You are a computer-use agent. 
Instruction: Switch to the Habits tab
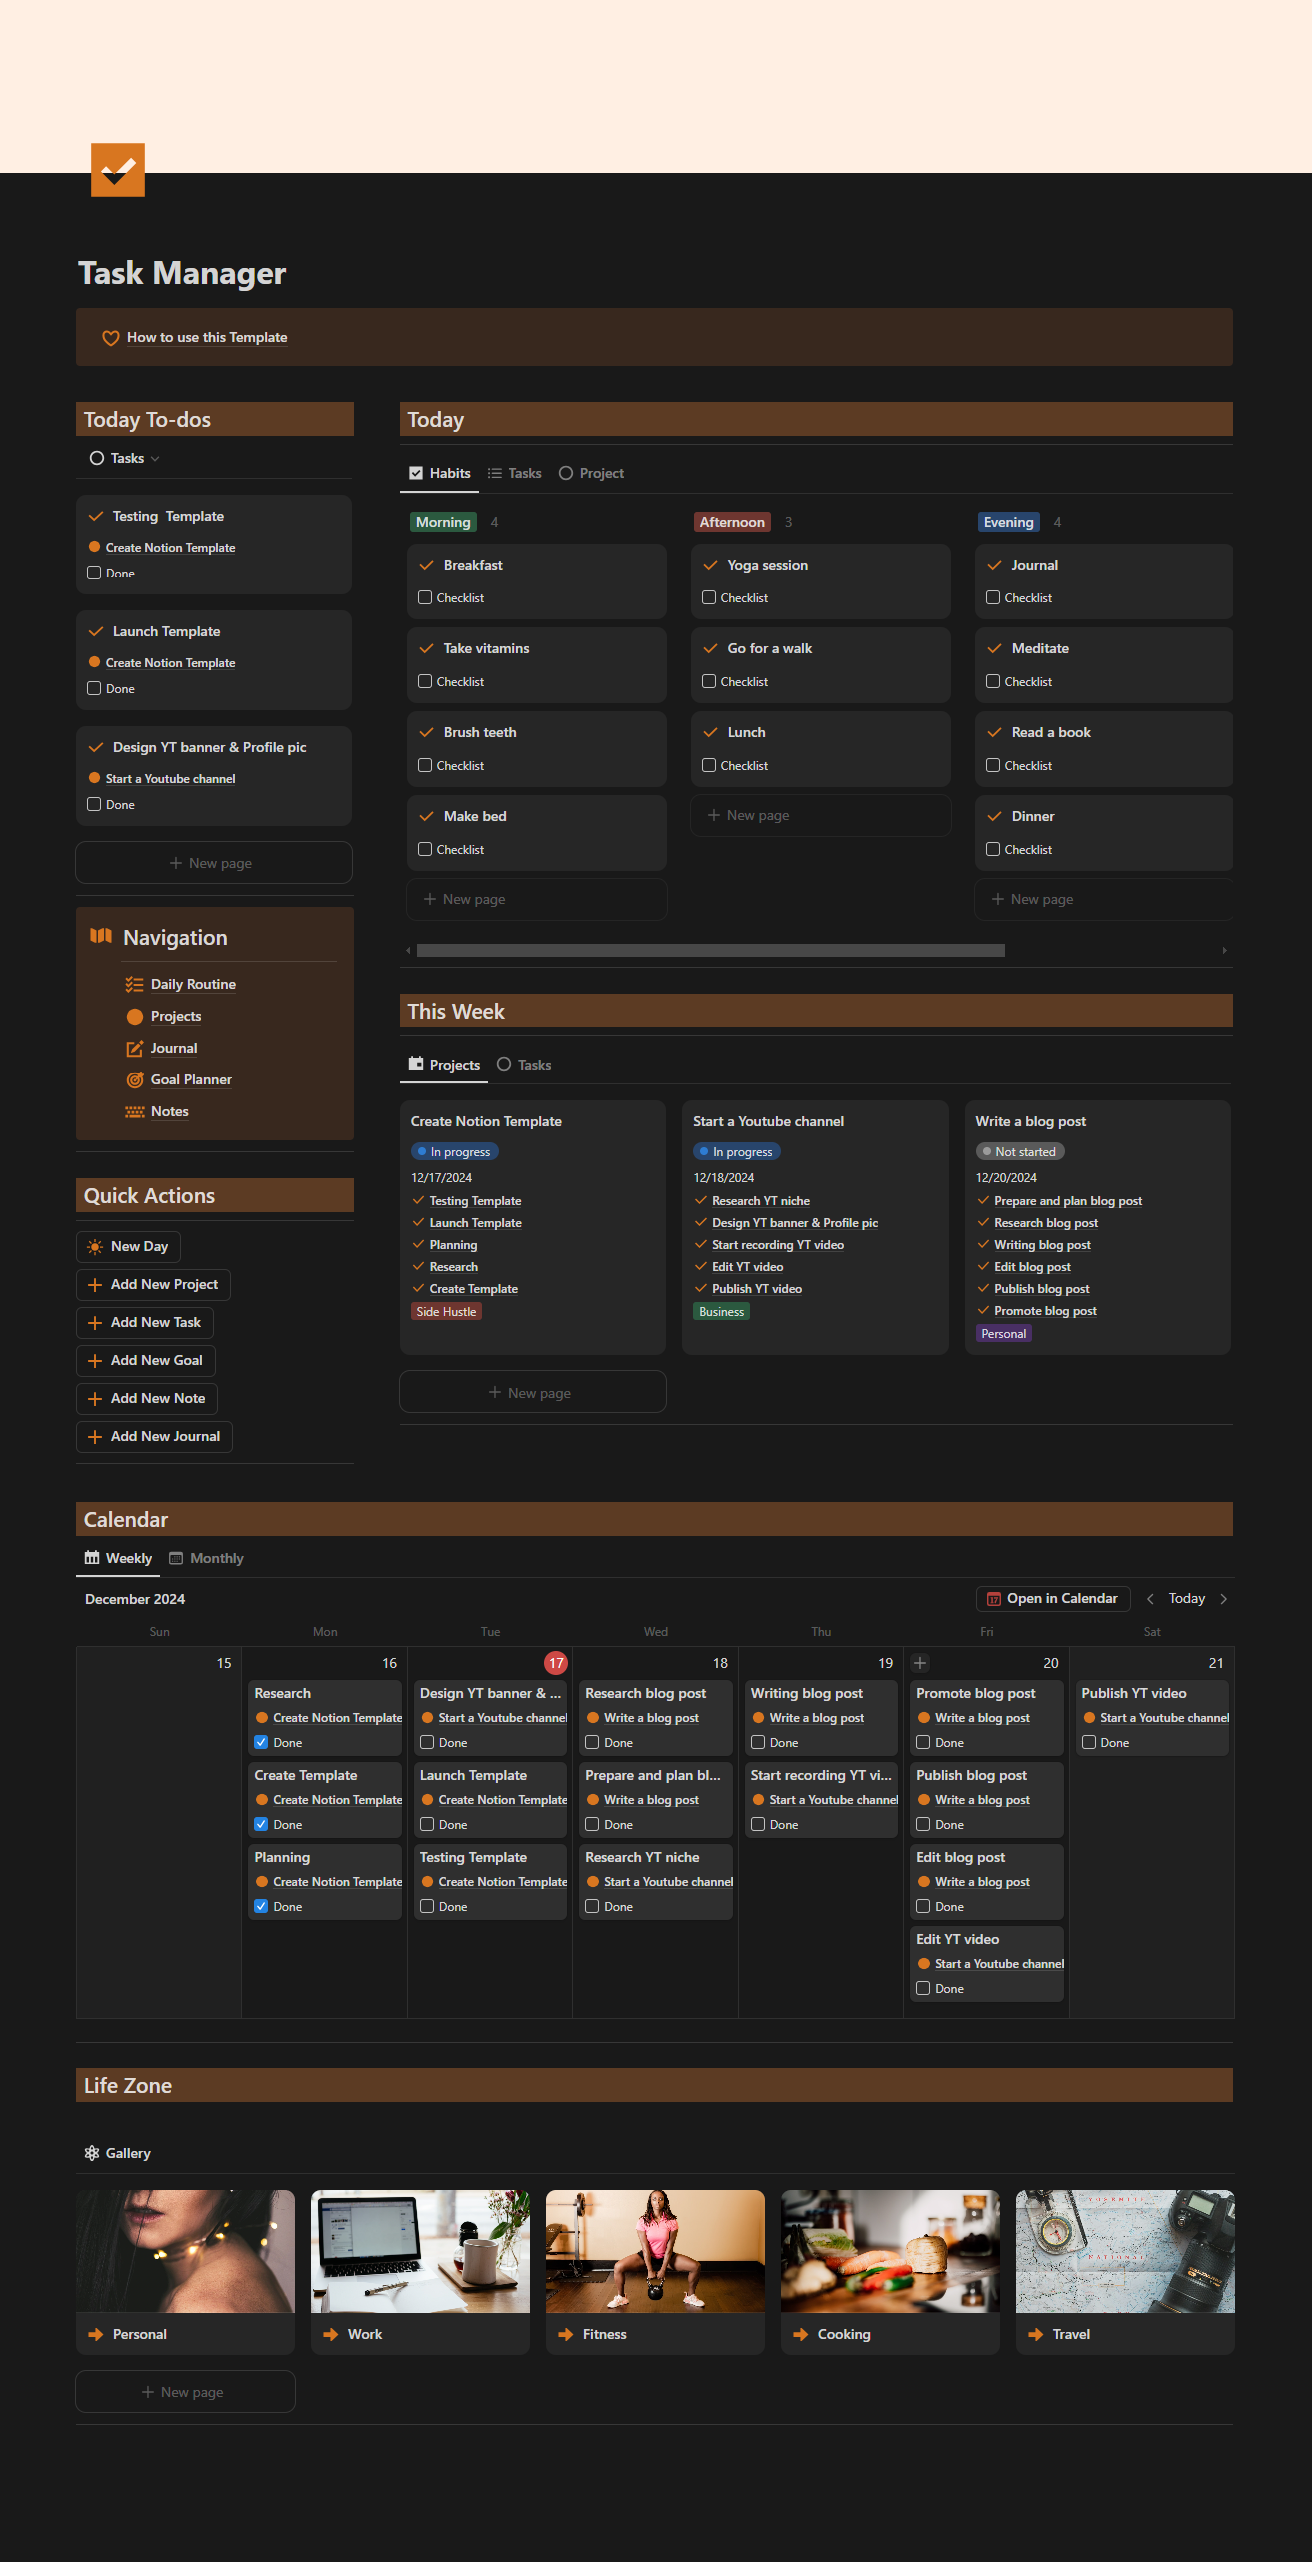[440, 473]
